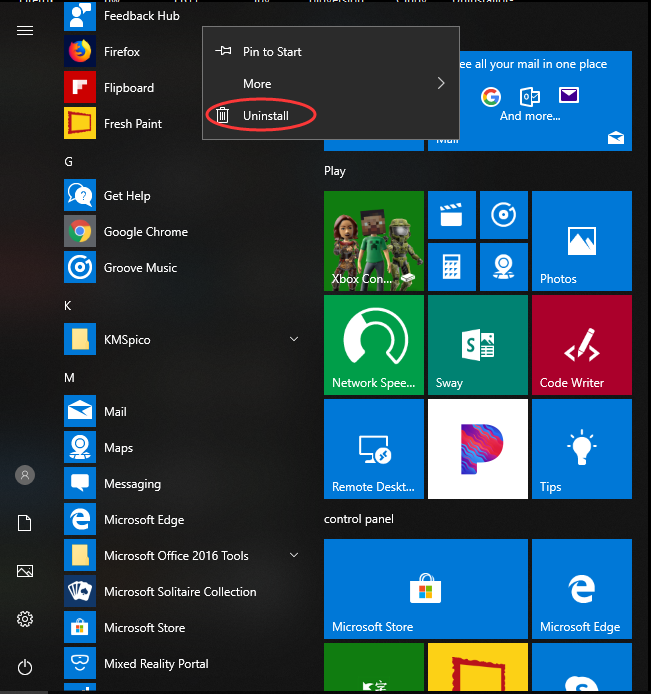
Task: Open Documents from the left sidebar
Action: click(x=25, y=523)
